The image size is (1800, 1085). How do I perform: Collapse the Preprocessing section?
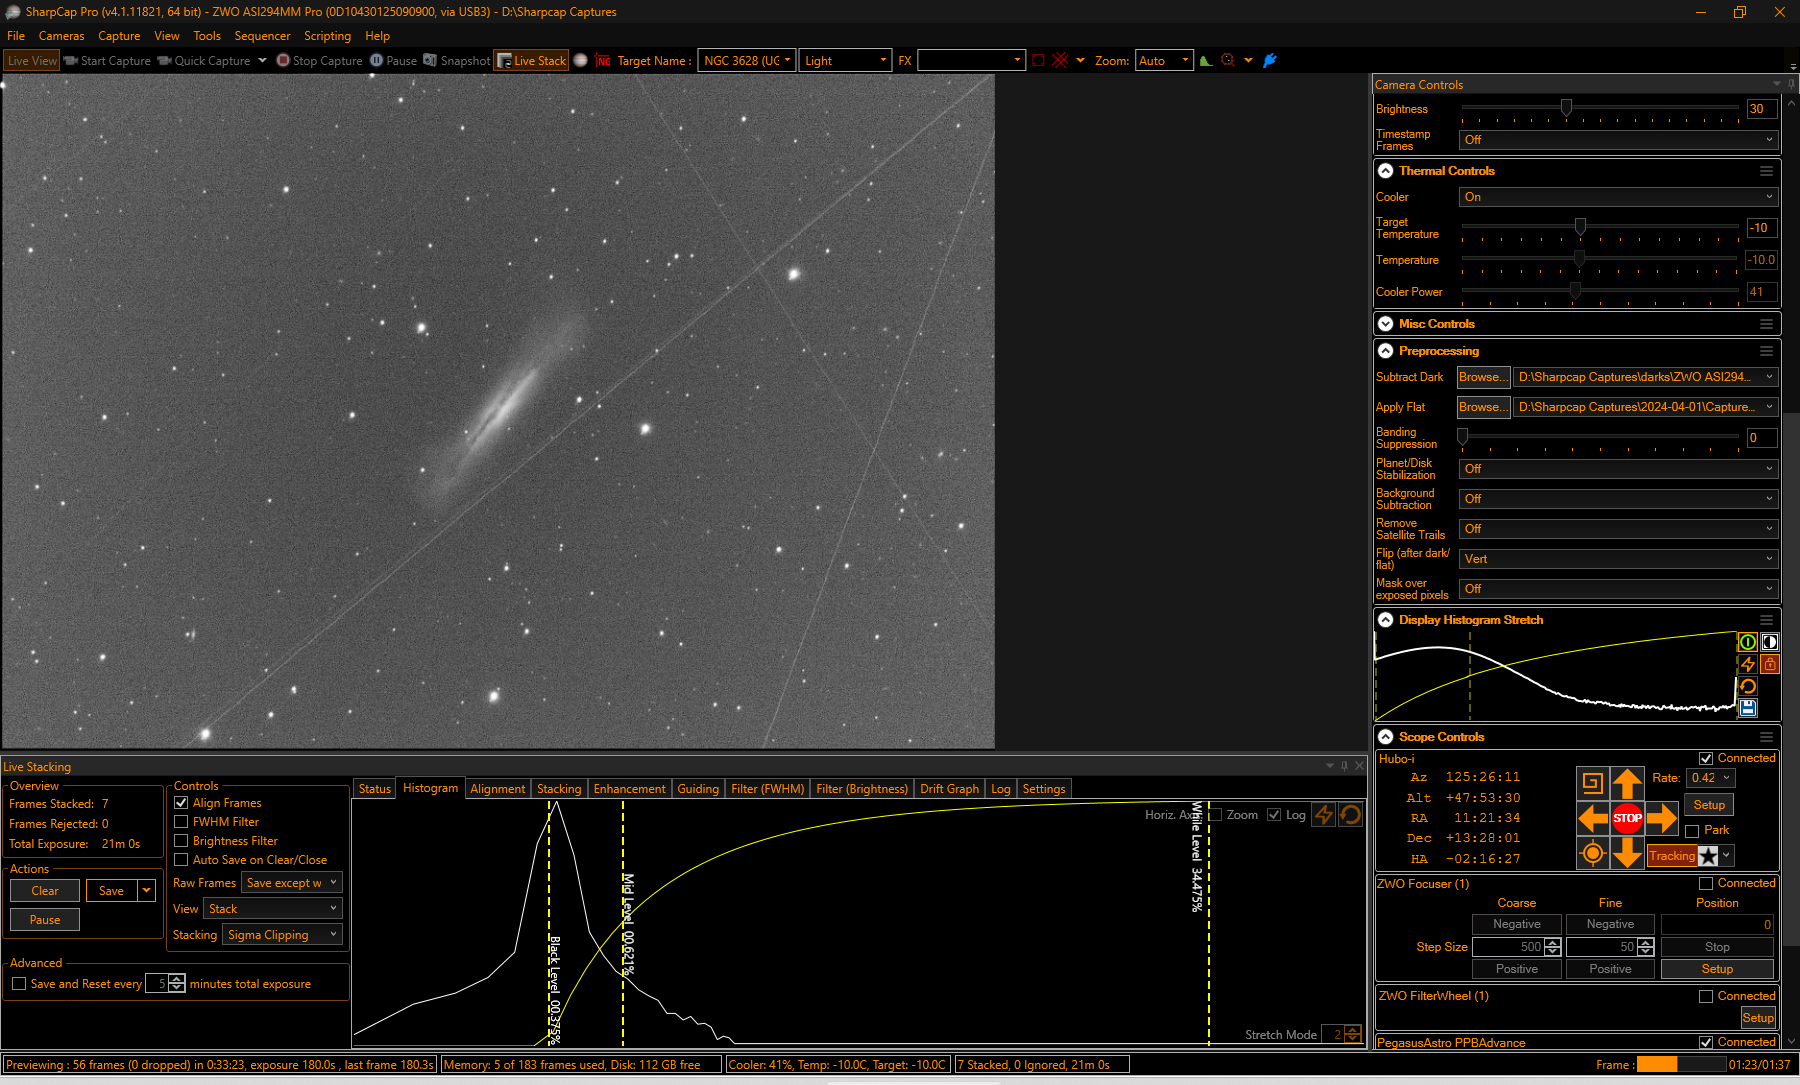(x=1386, y=351)
